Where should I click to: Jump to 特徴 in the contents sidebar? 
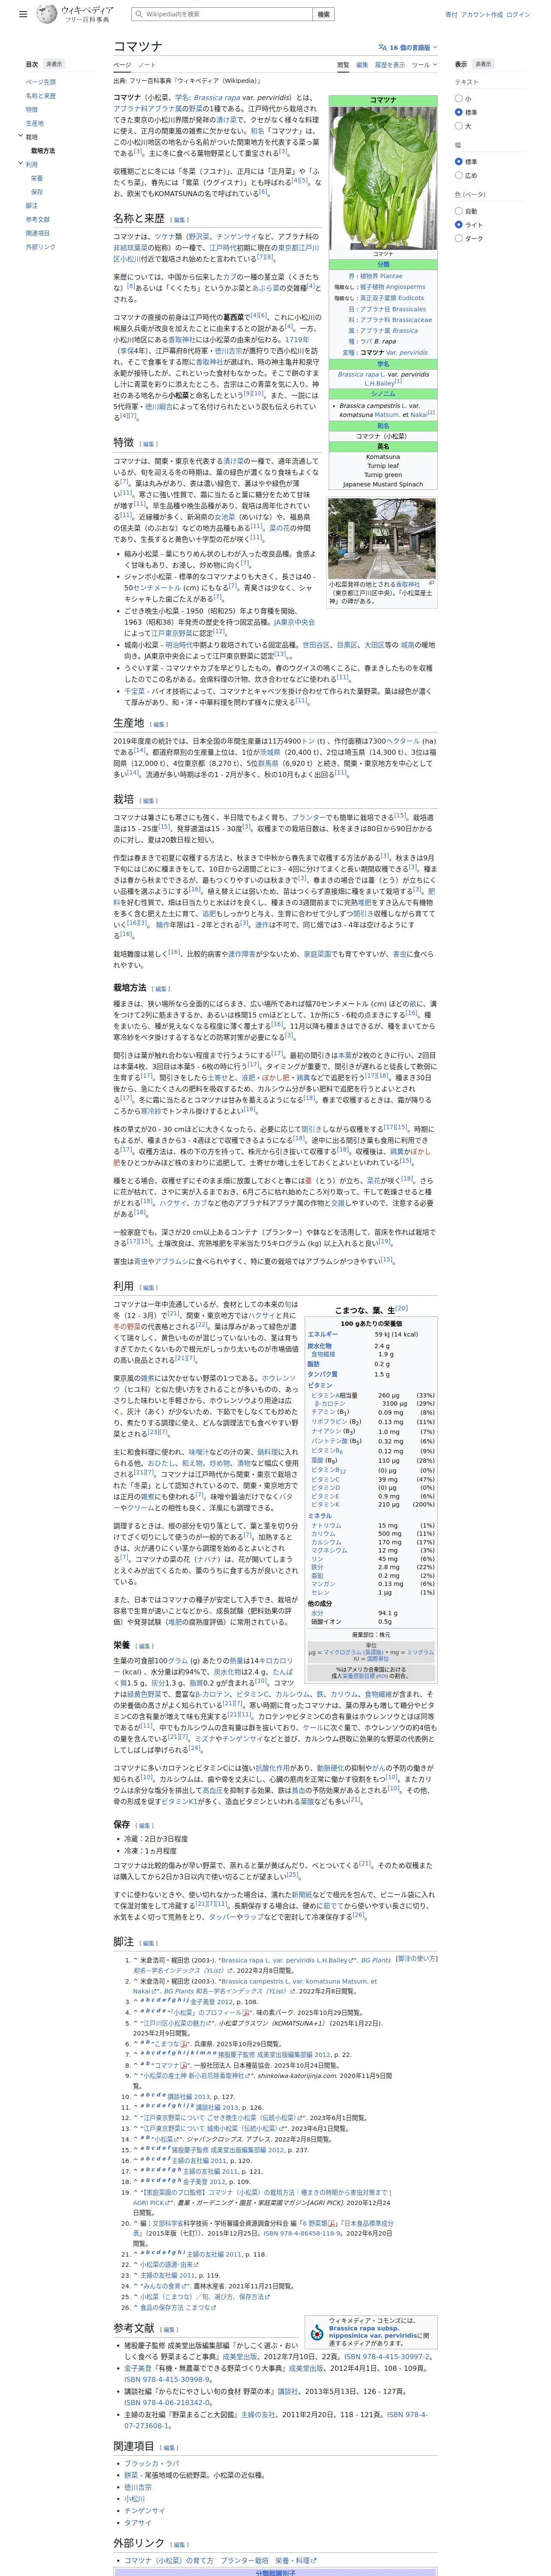click(x=32, y=110)
